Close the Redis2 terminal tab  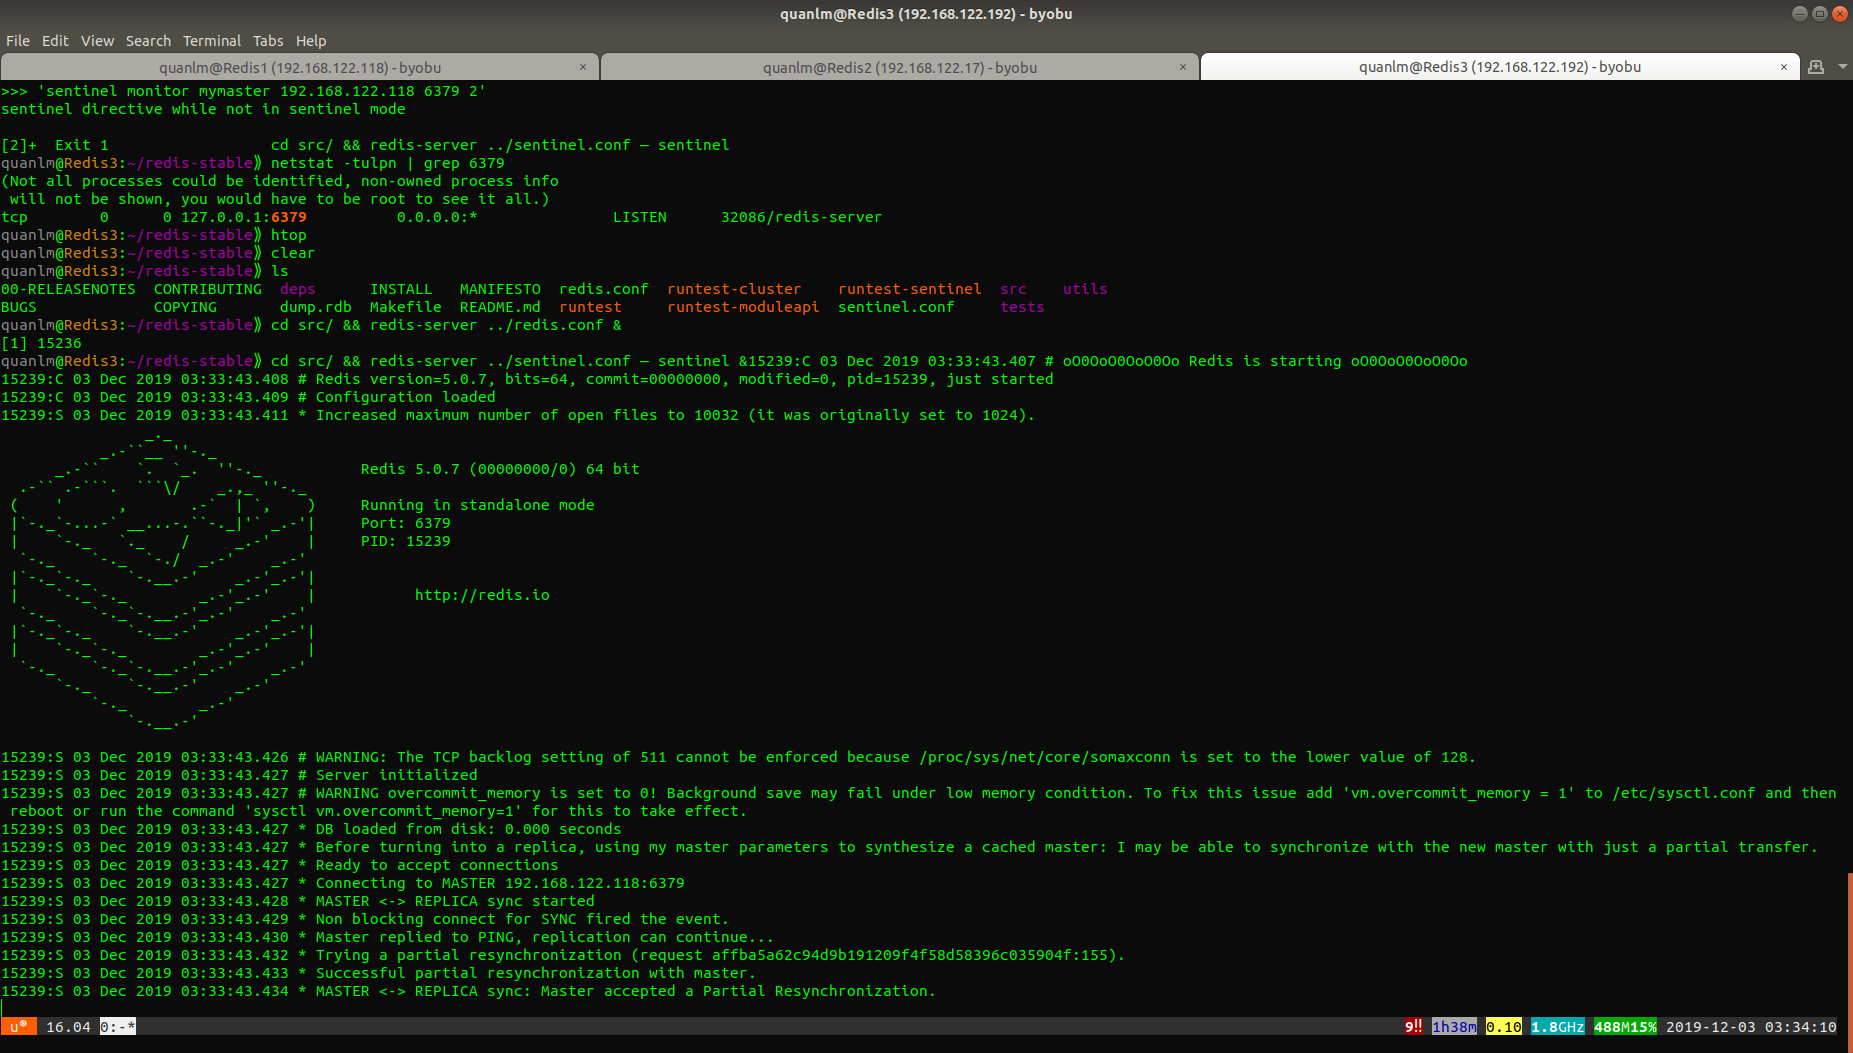click(x=1183, y=67)
